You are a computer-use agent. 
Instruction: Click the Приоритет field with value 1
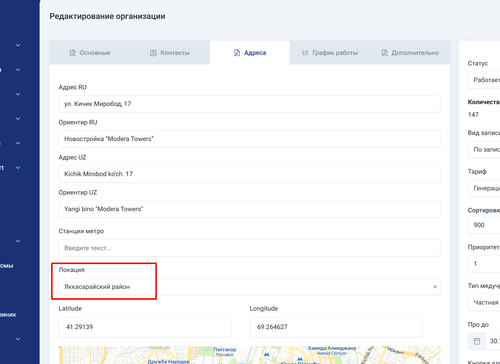coord(484,264)
